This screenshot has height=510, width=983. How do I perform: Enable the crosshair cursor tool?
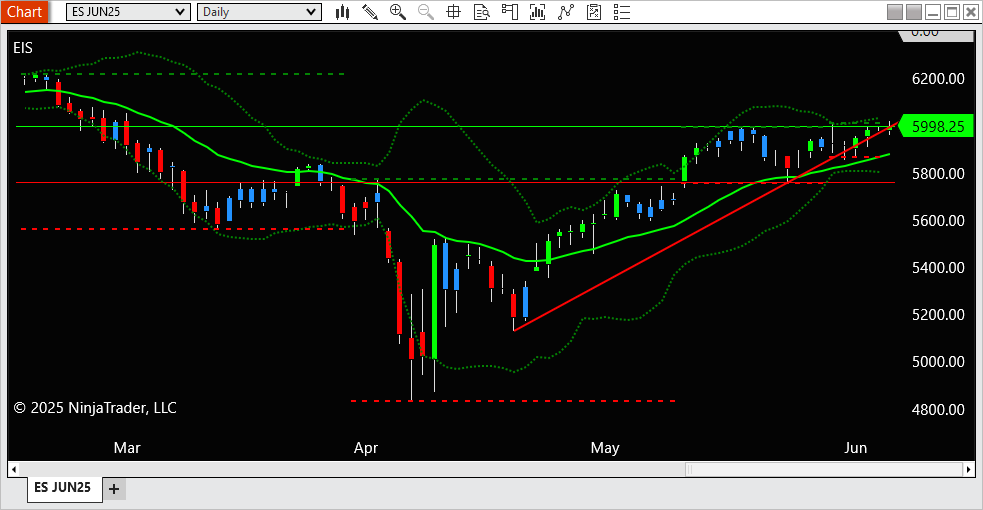(453, 12)
